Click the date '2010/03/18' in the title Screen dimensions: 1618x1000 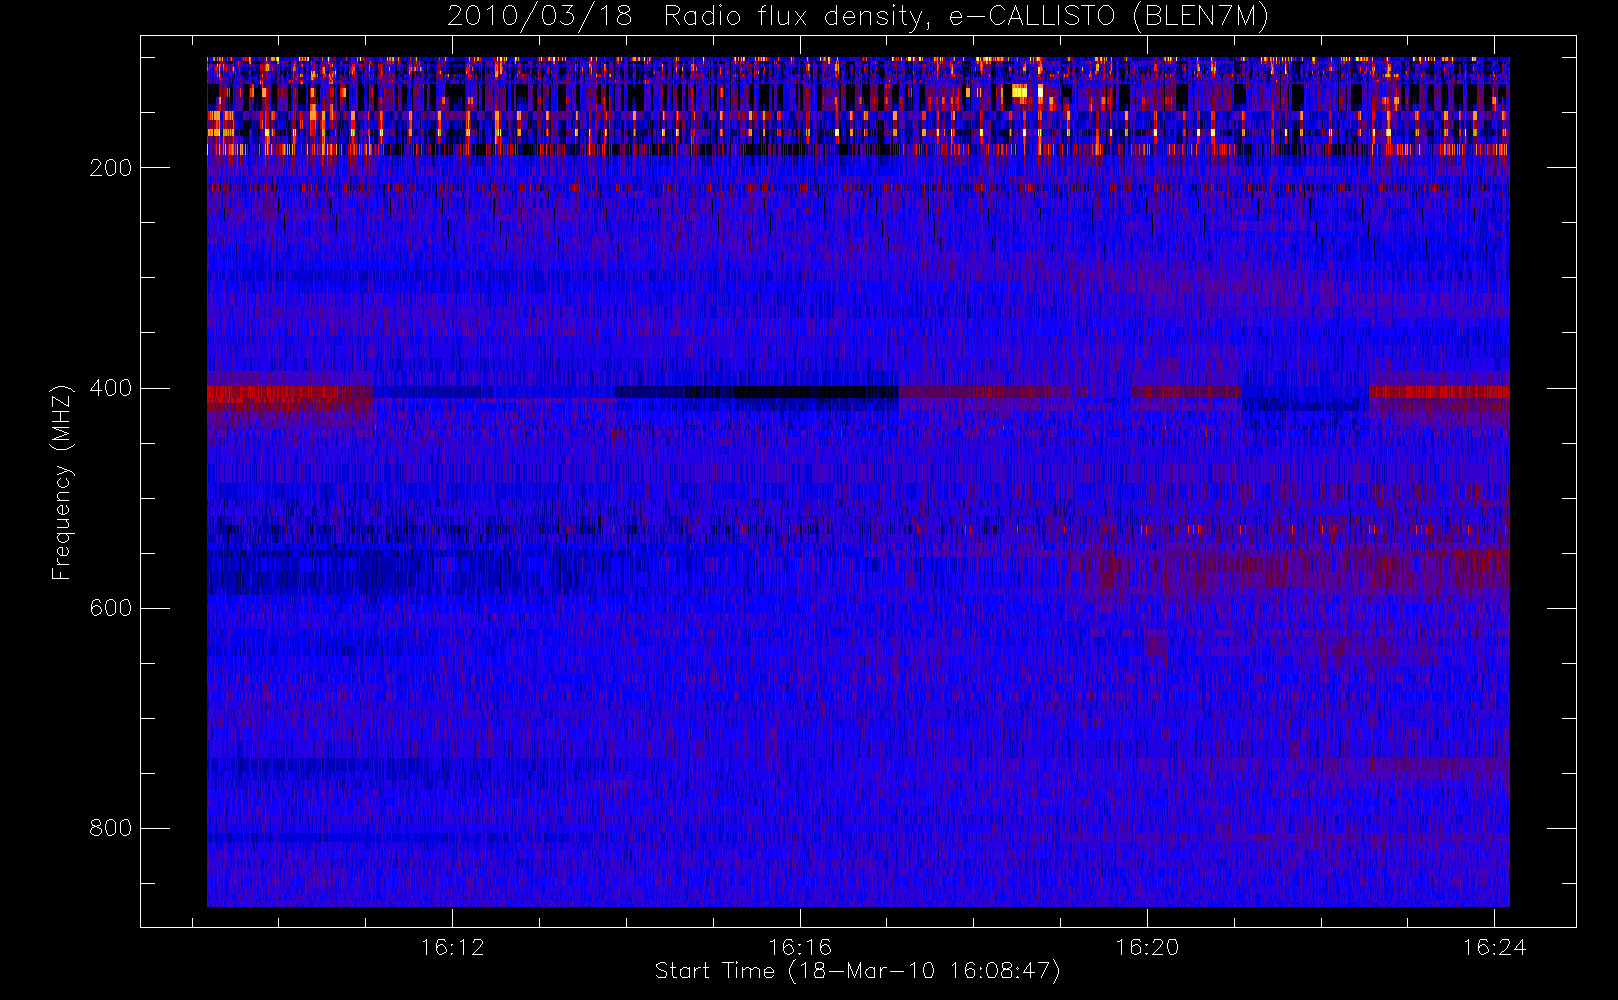click(x=540, y=17)
